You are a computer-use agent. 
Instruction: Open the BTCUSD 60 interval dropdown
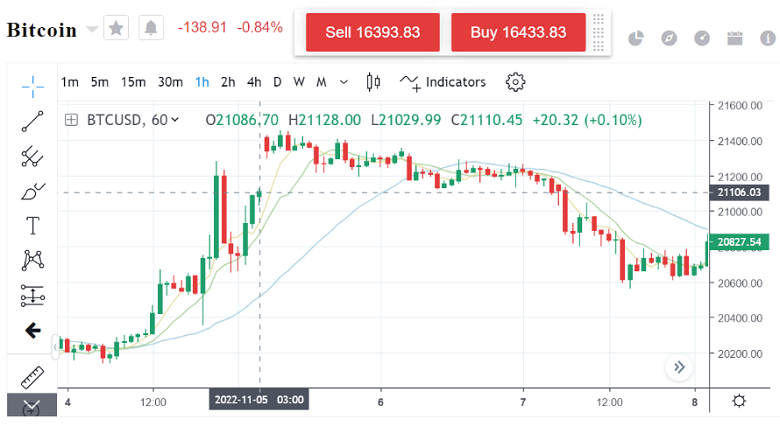[175, 120]
